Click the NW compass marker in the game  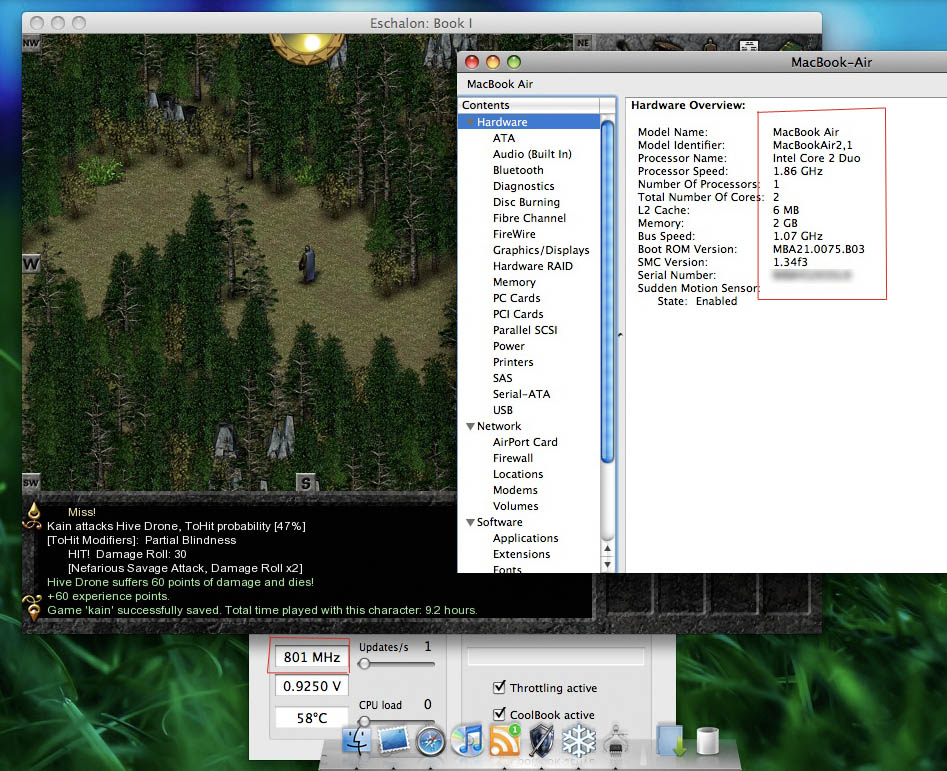[31, 43]
